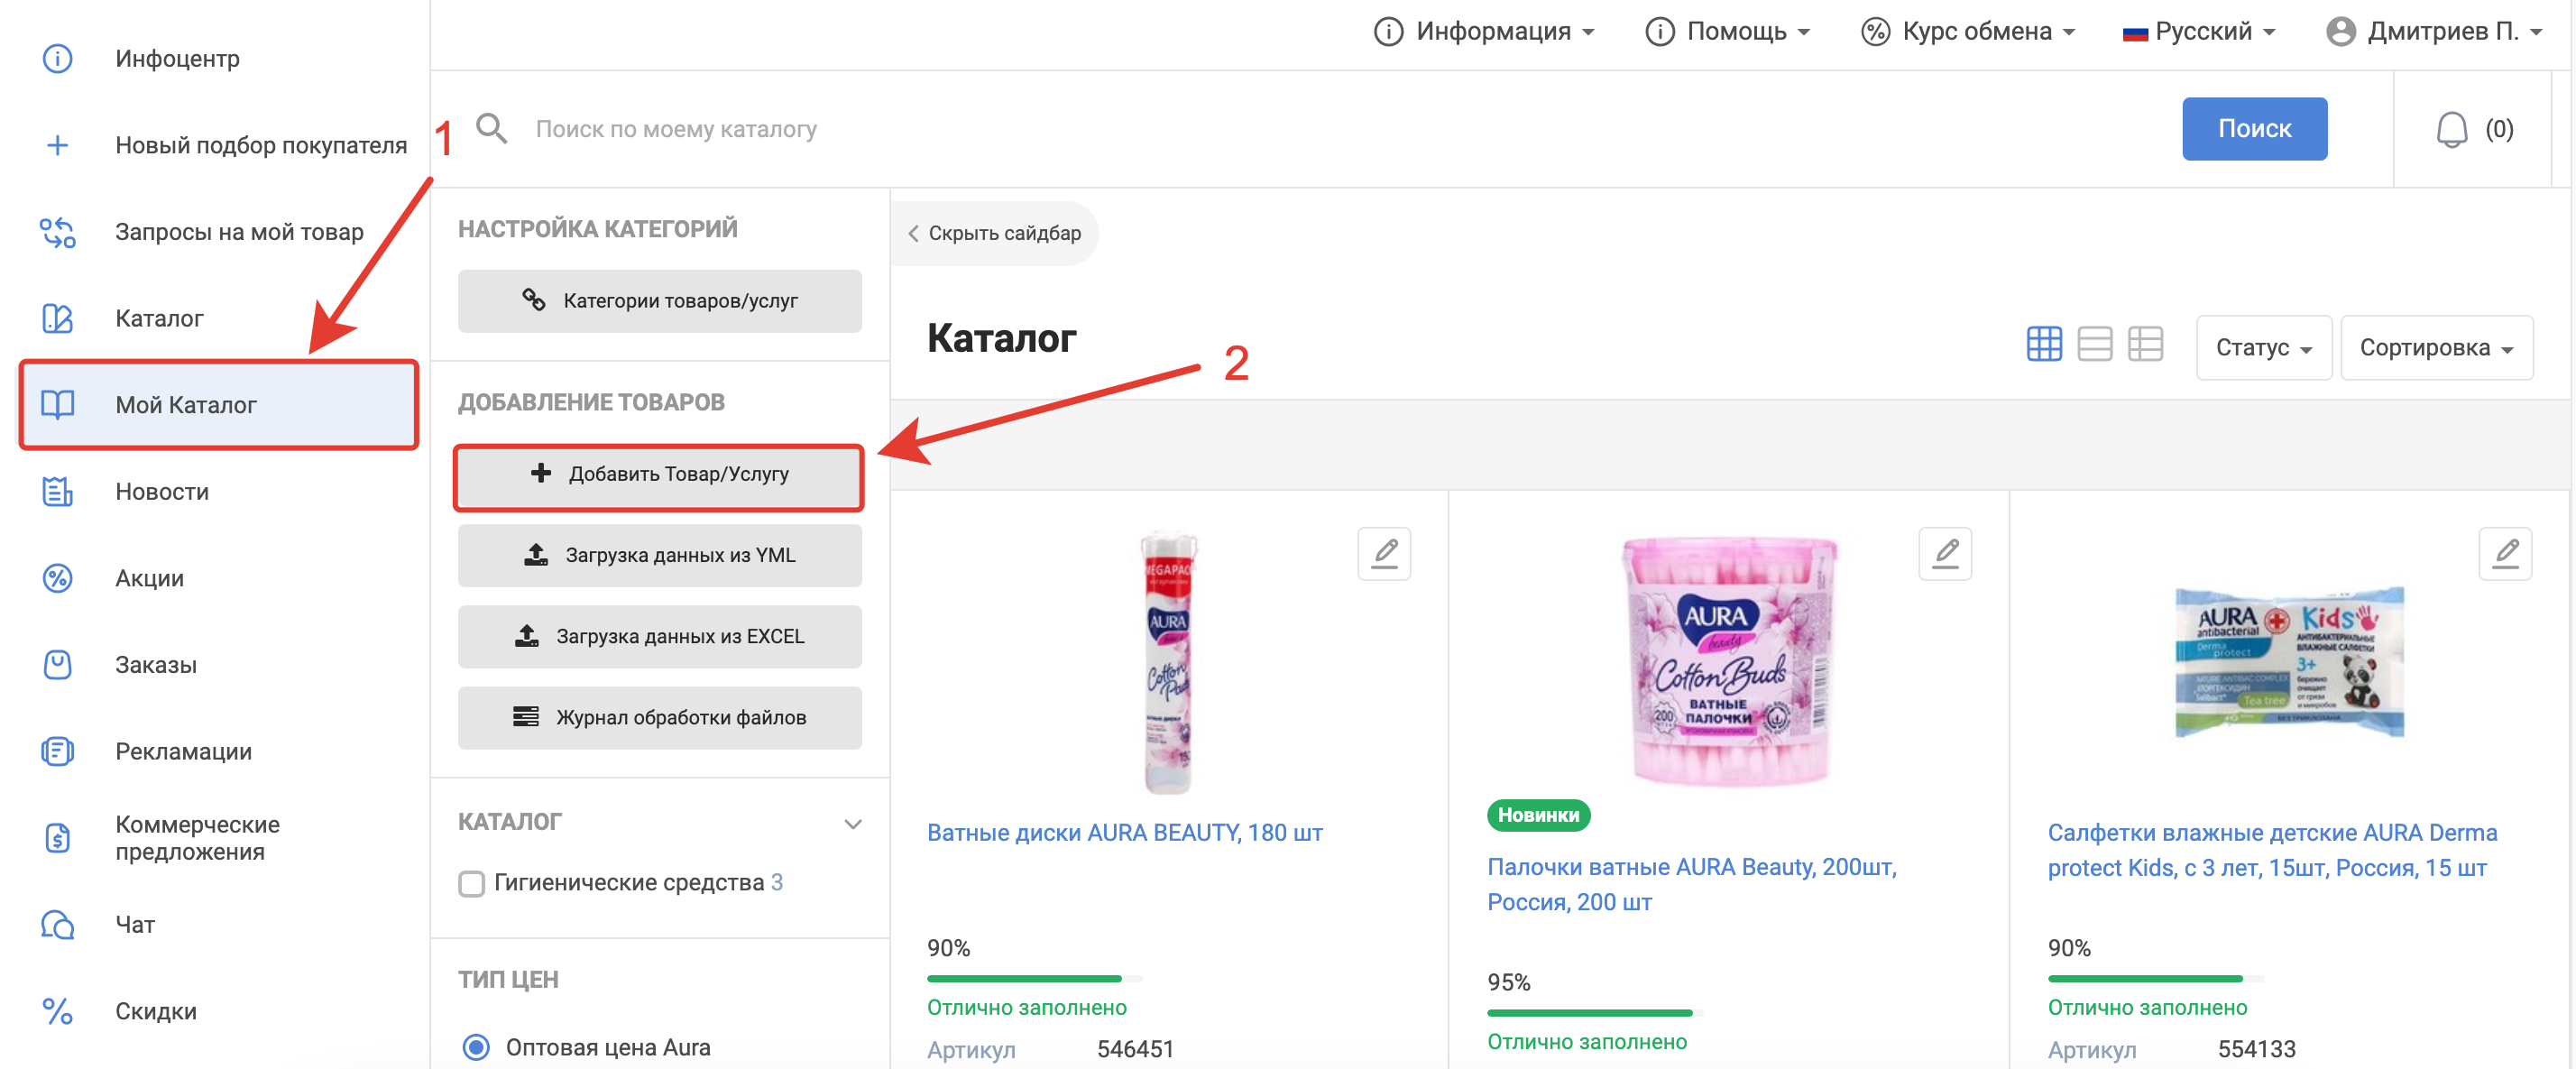Click progress bar of Палочки ватные product
This screenshot has width=2576, height=1069.
[x=1594, y=1013]
